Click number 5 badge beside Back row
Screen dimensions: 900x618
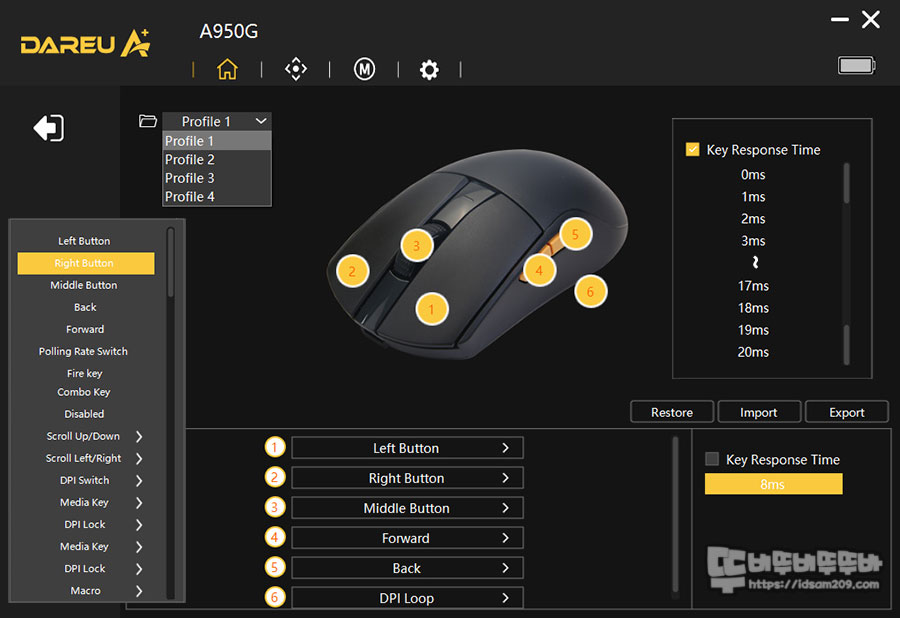click(275, 568)
